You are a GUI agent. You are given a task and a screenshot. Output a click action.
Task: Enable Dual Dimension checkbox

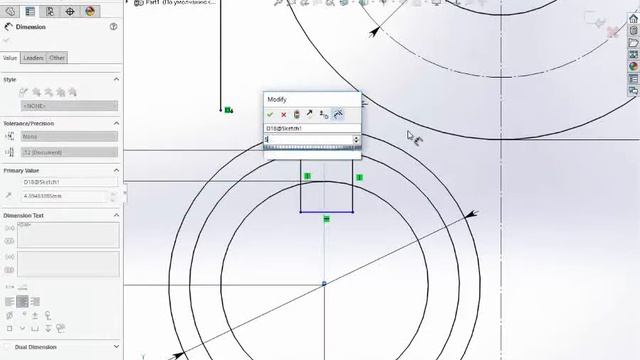pos(7,347)
